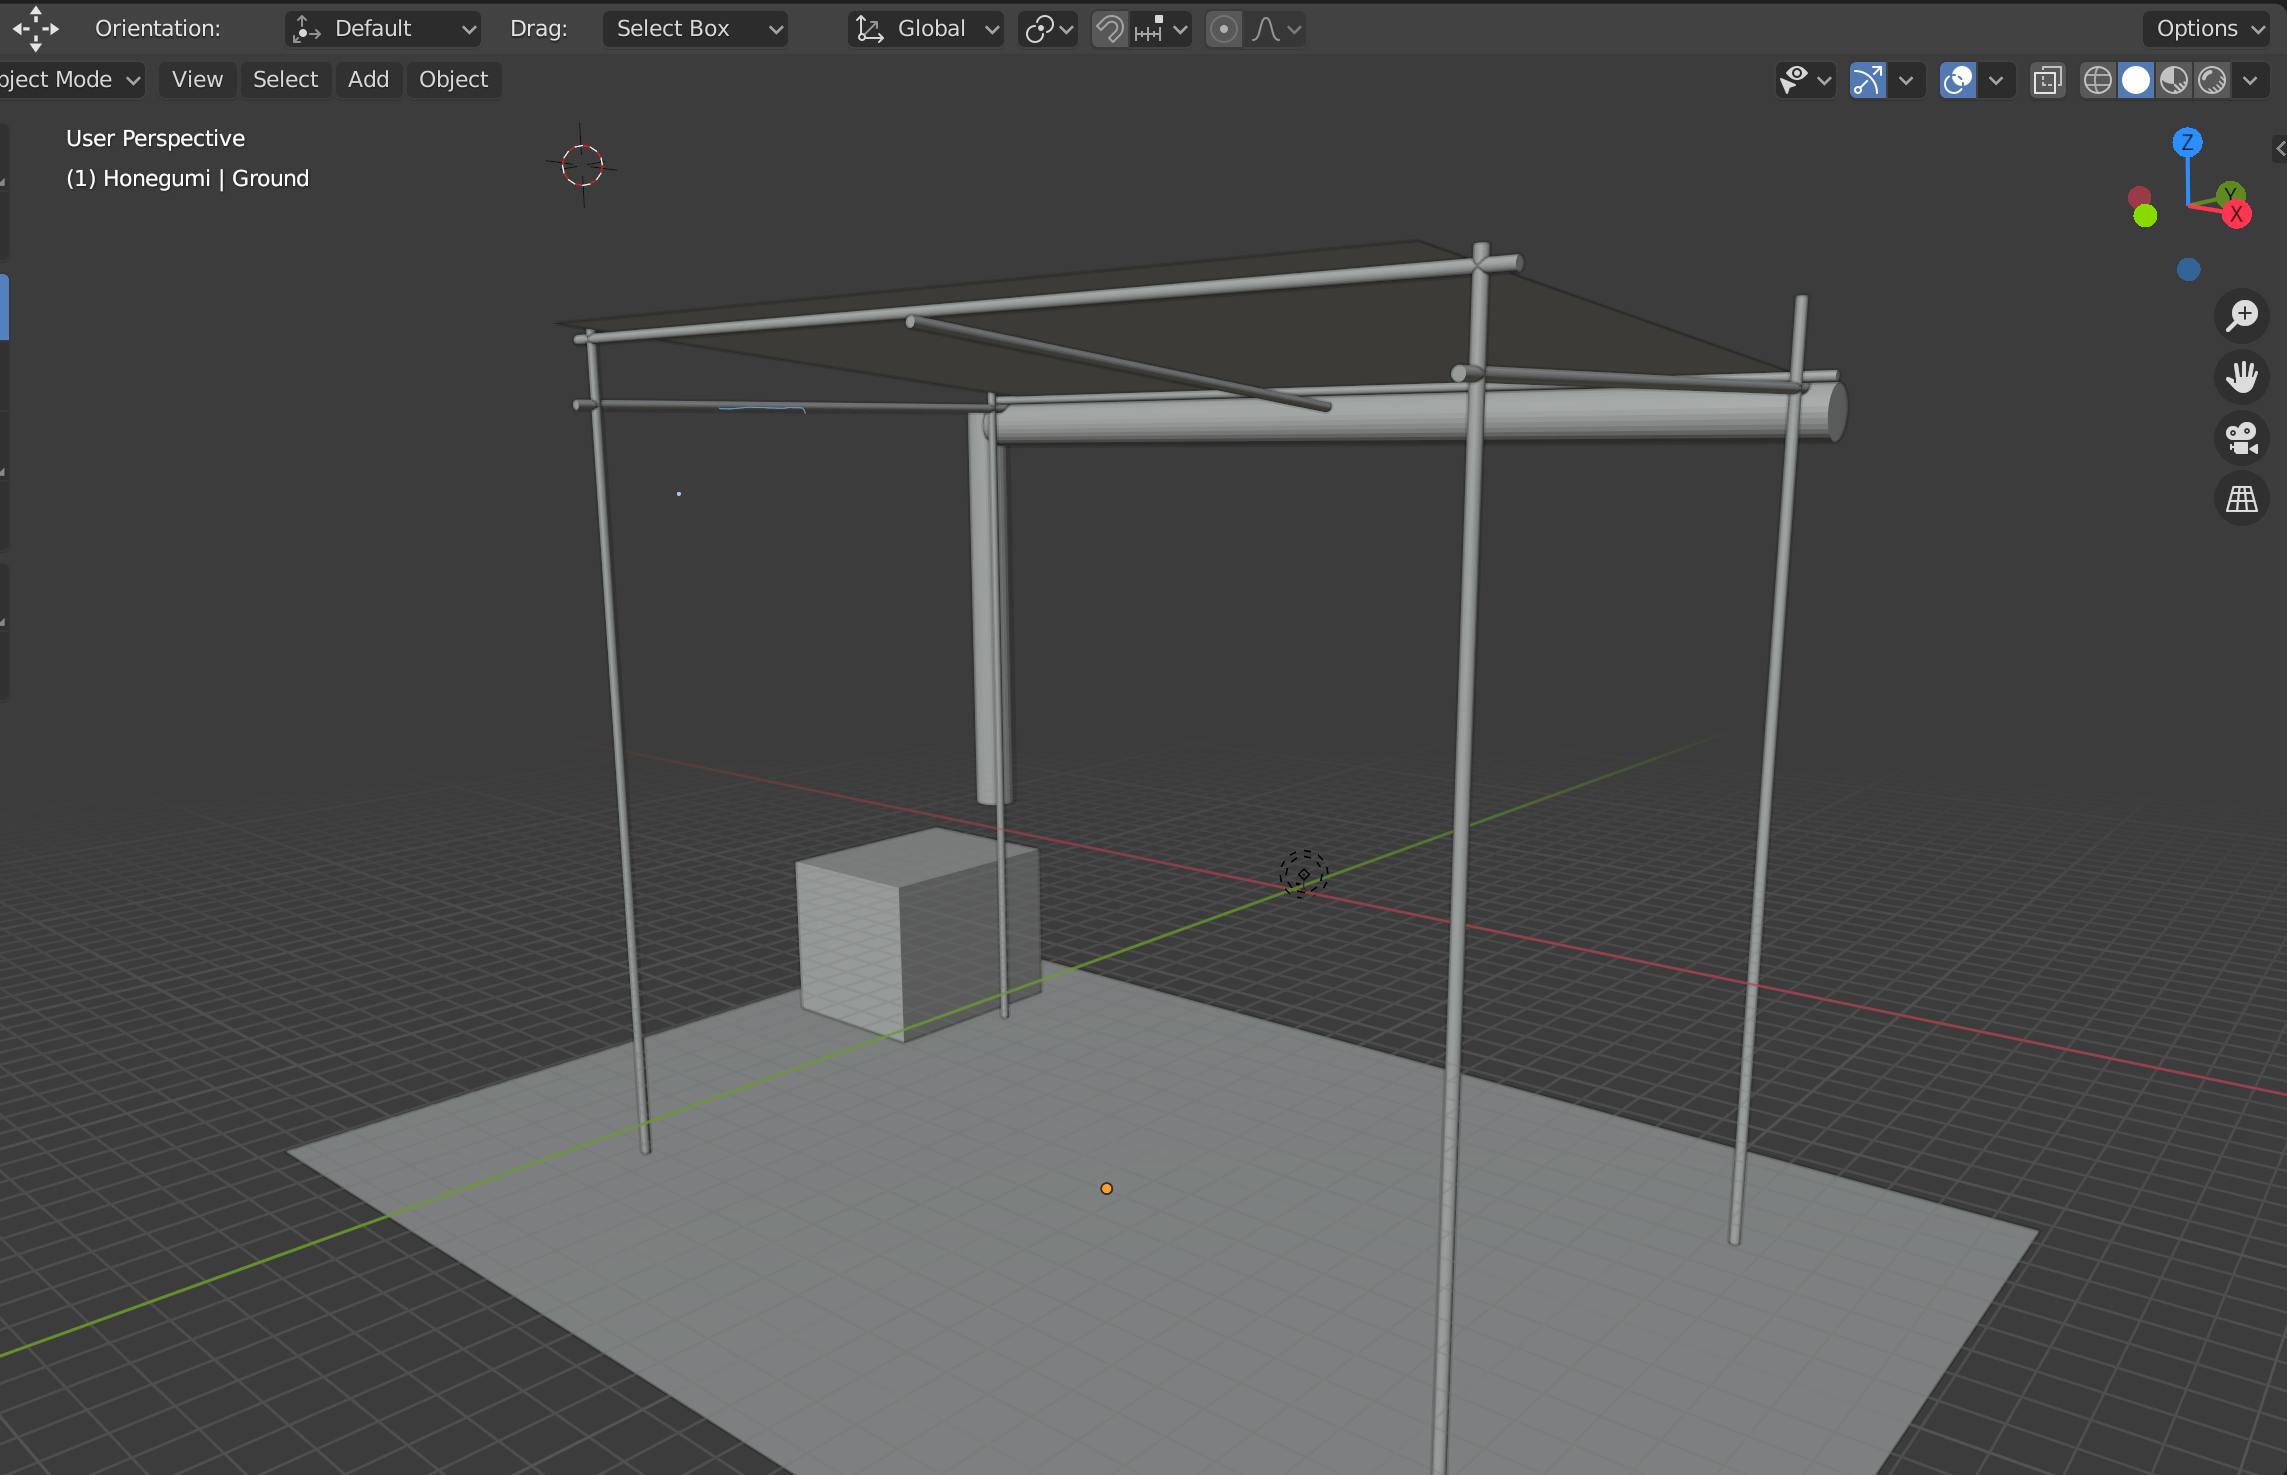Expand the Global transform orientation dropdown
2287x1475 pixels.
pos(923,28)
